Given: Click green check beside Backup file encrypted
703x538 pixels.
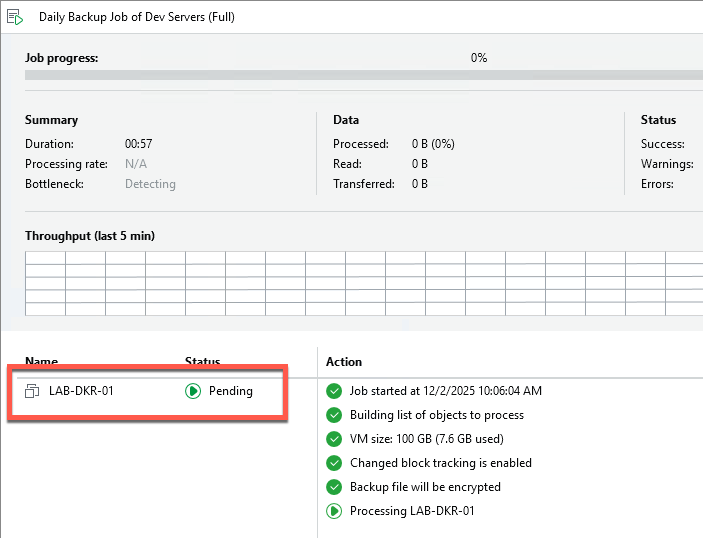Looking at the screenshot, I should [334, 487].
